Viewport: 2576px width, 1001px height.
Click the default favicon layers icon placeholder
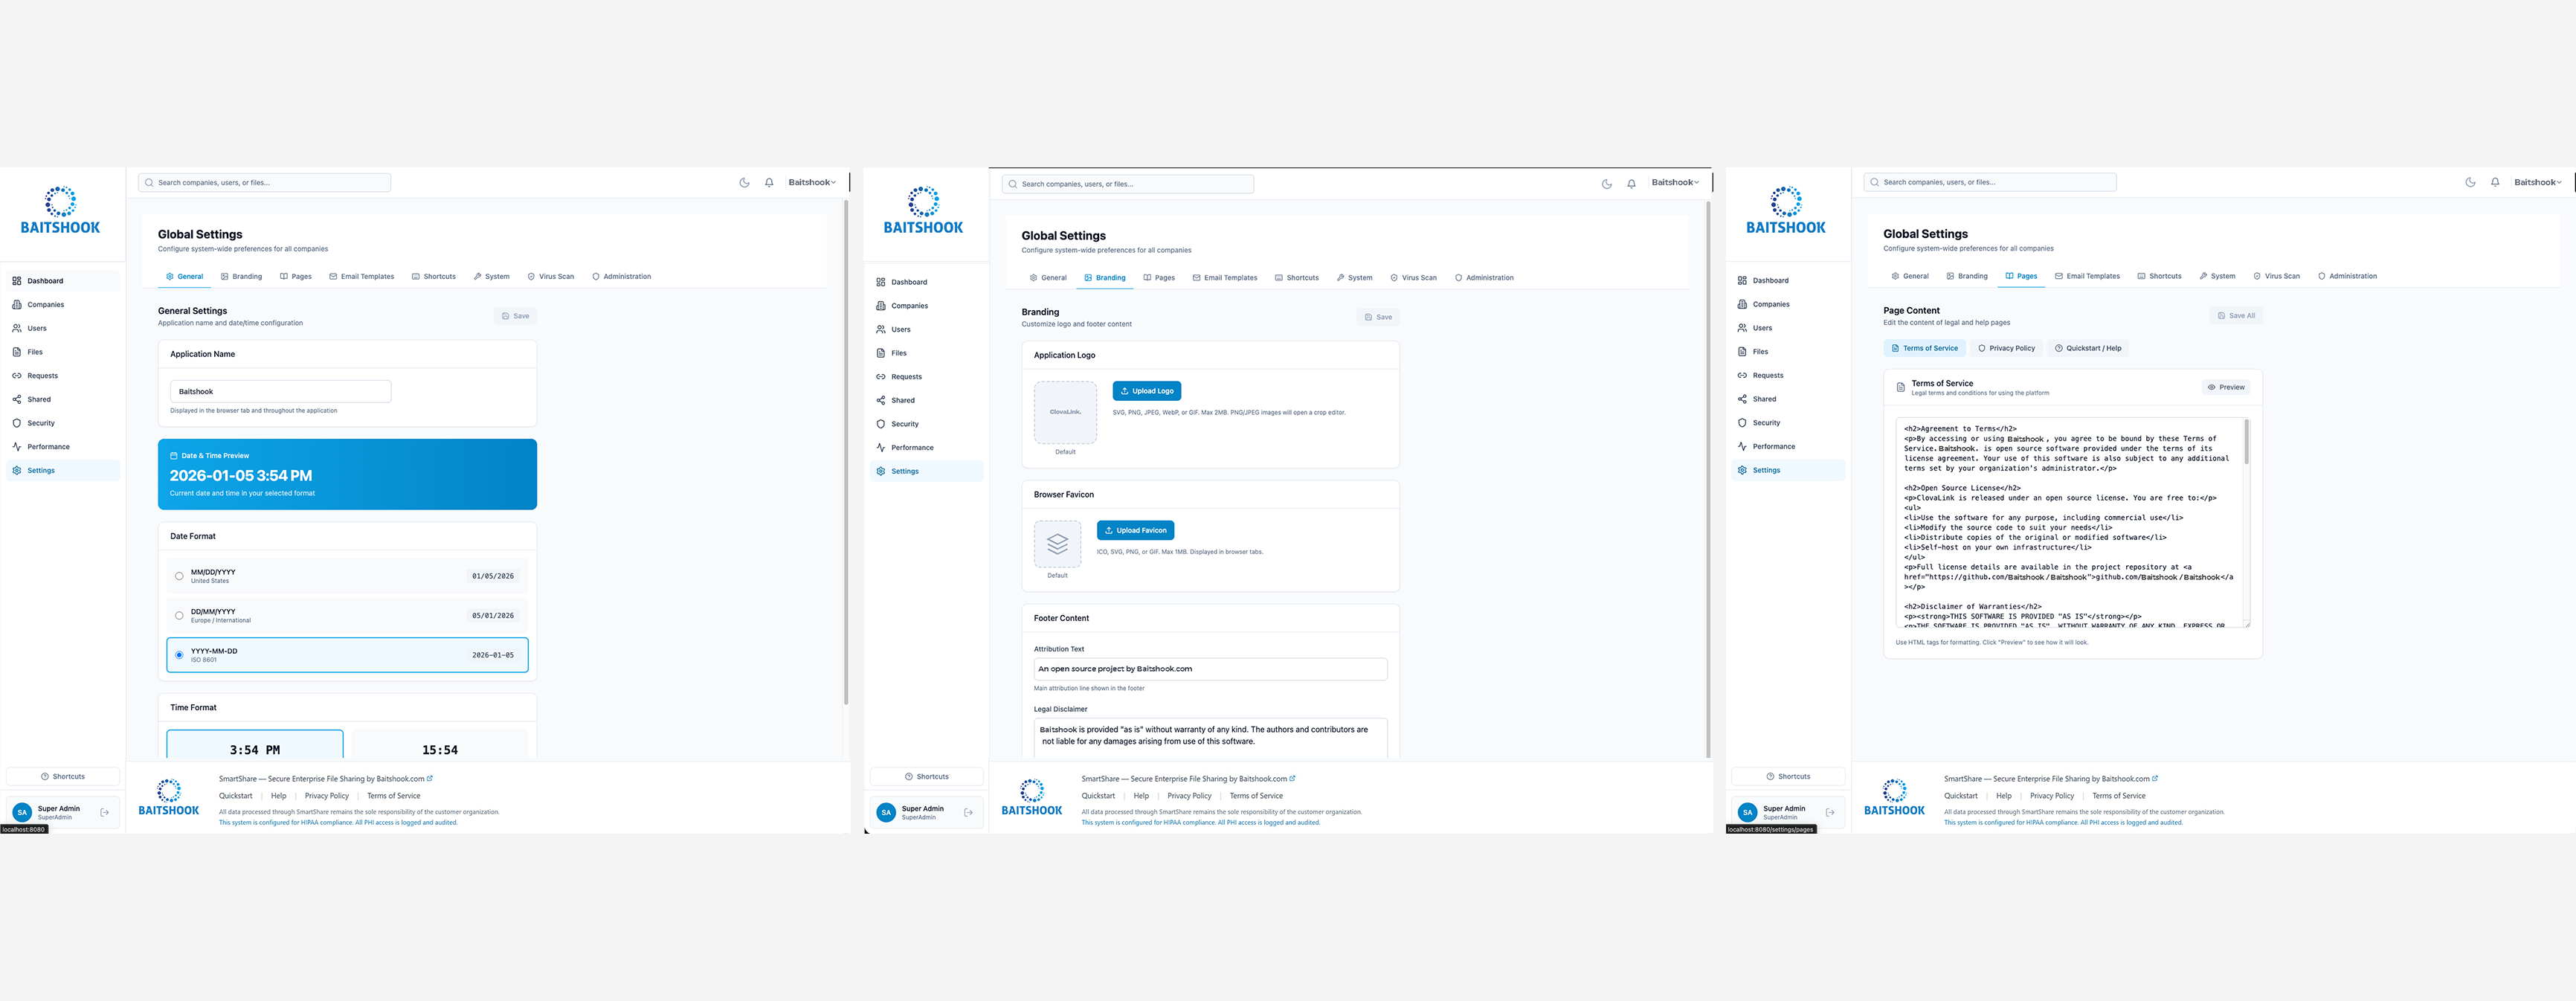(x=1057, y=544)
